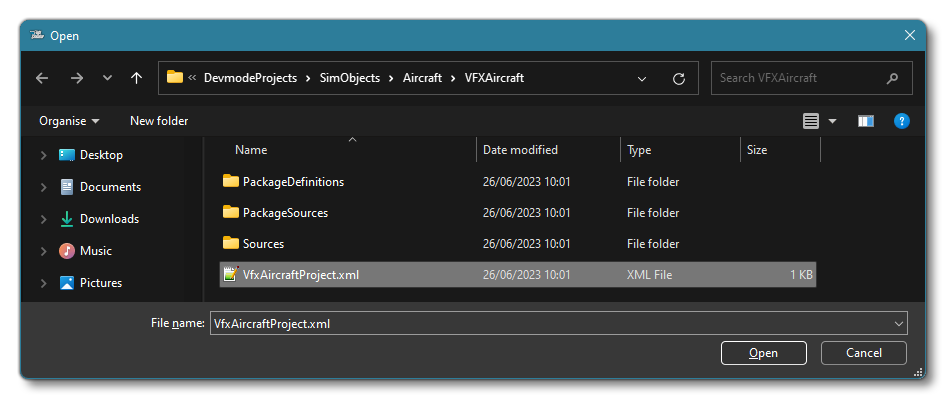
Task: Select the PackageDefinitions folder name
Action: pyautogui.click(x=293, y=182)
